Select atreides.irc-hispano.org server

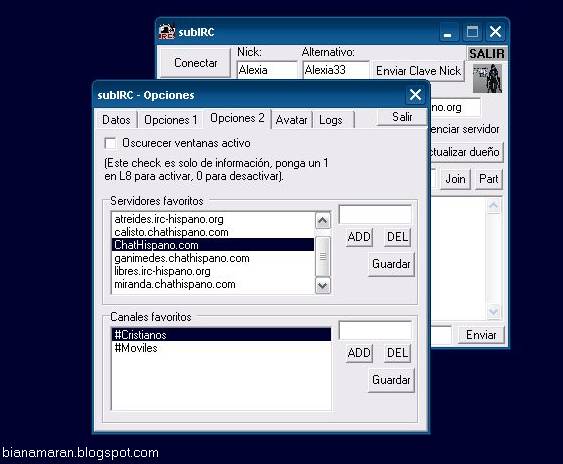click(x=213, y=219)
